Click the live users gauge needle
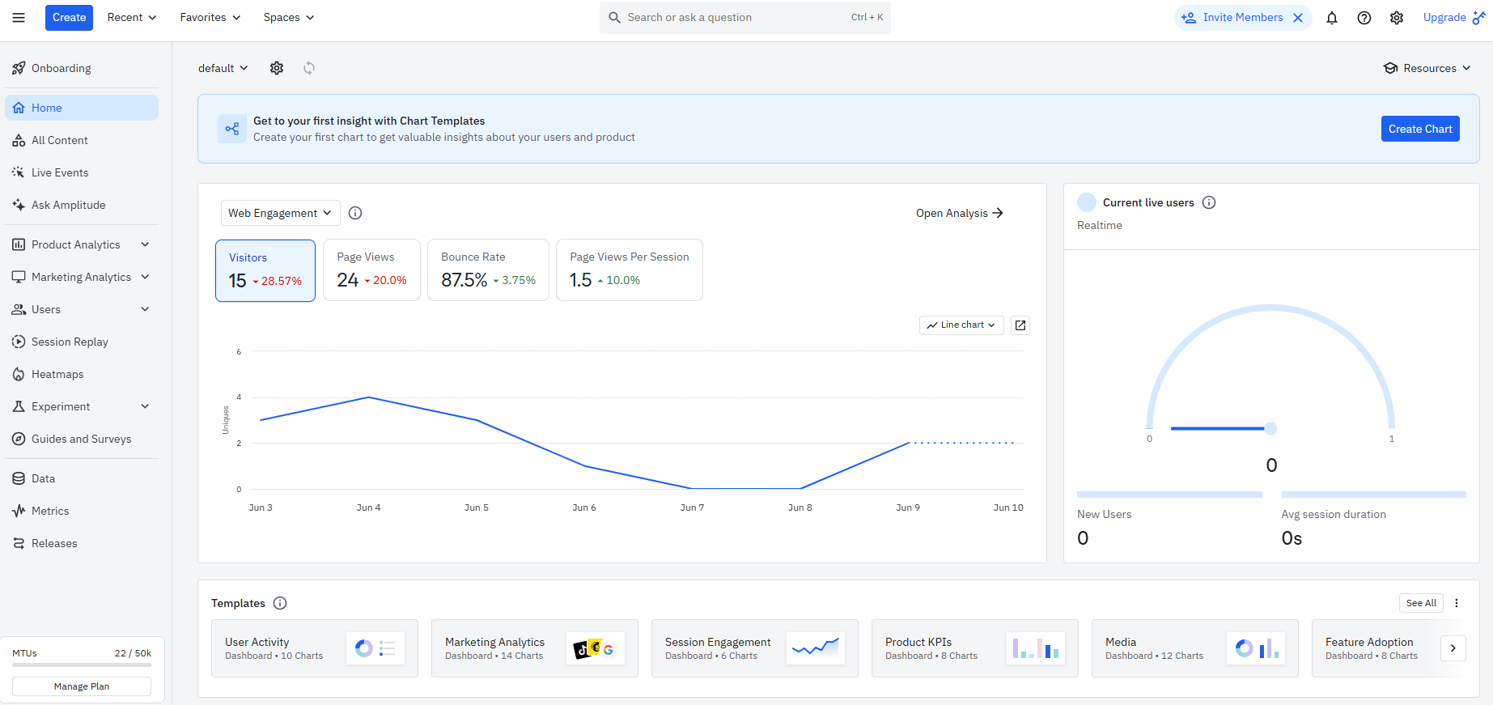 coord(1223,428)
